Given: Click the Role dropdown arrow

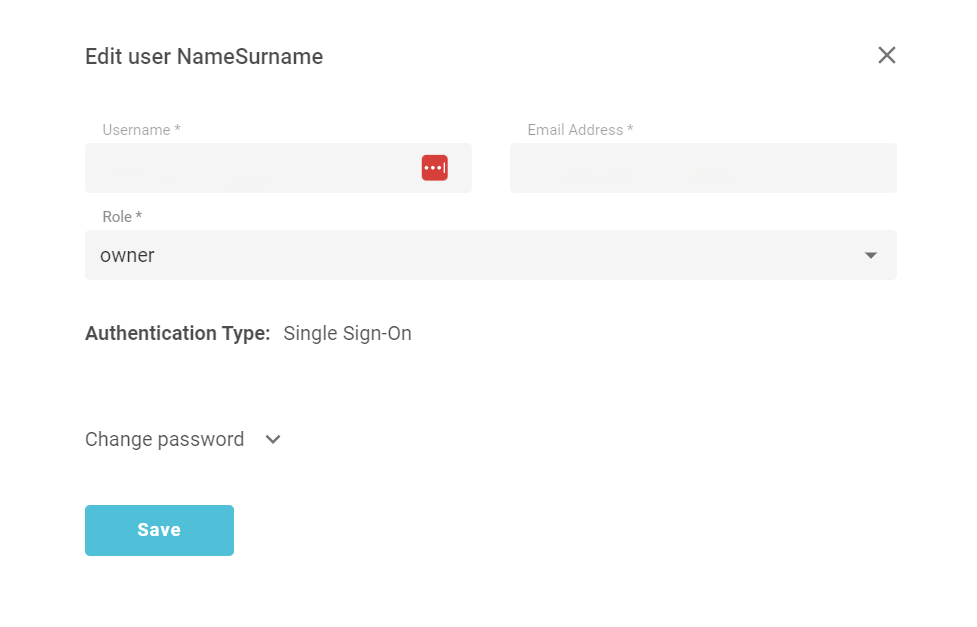Looking at the screenshot, I should 870,255.
